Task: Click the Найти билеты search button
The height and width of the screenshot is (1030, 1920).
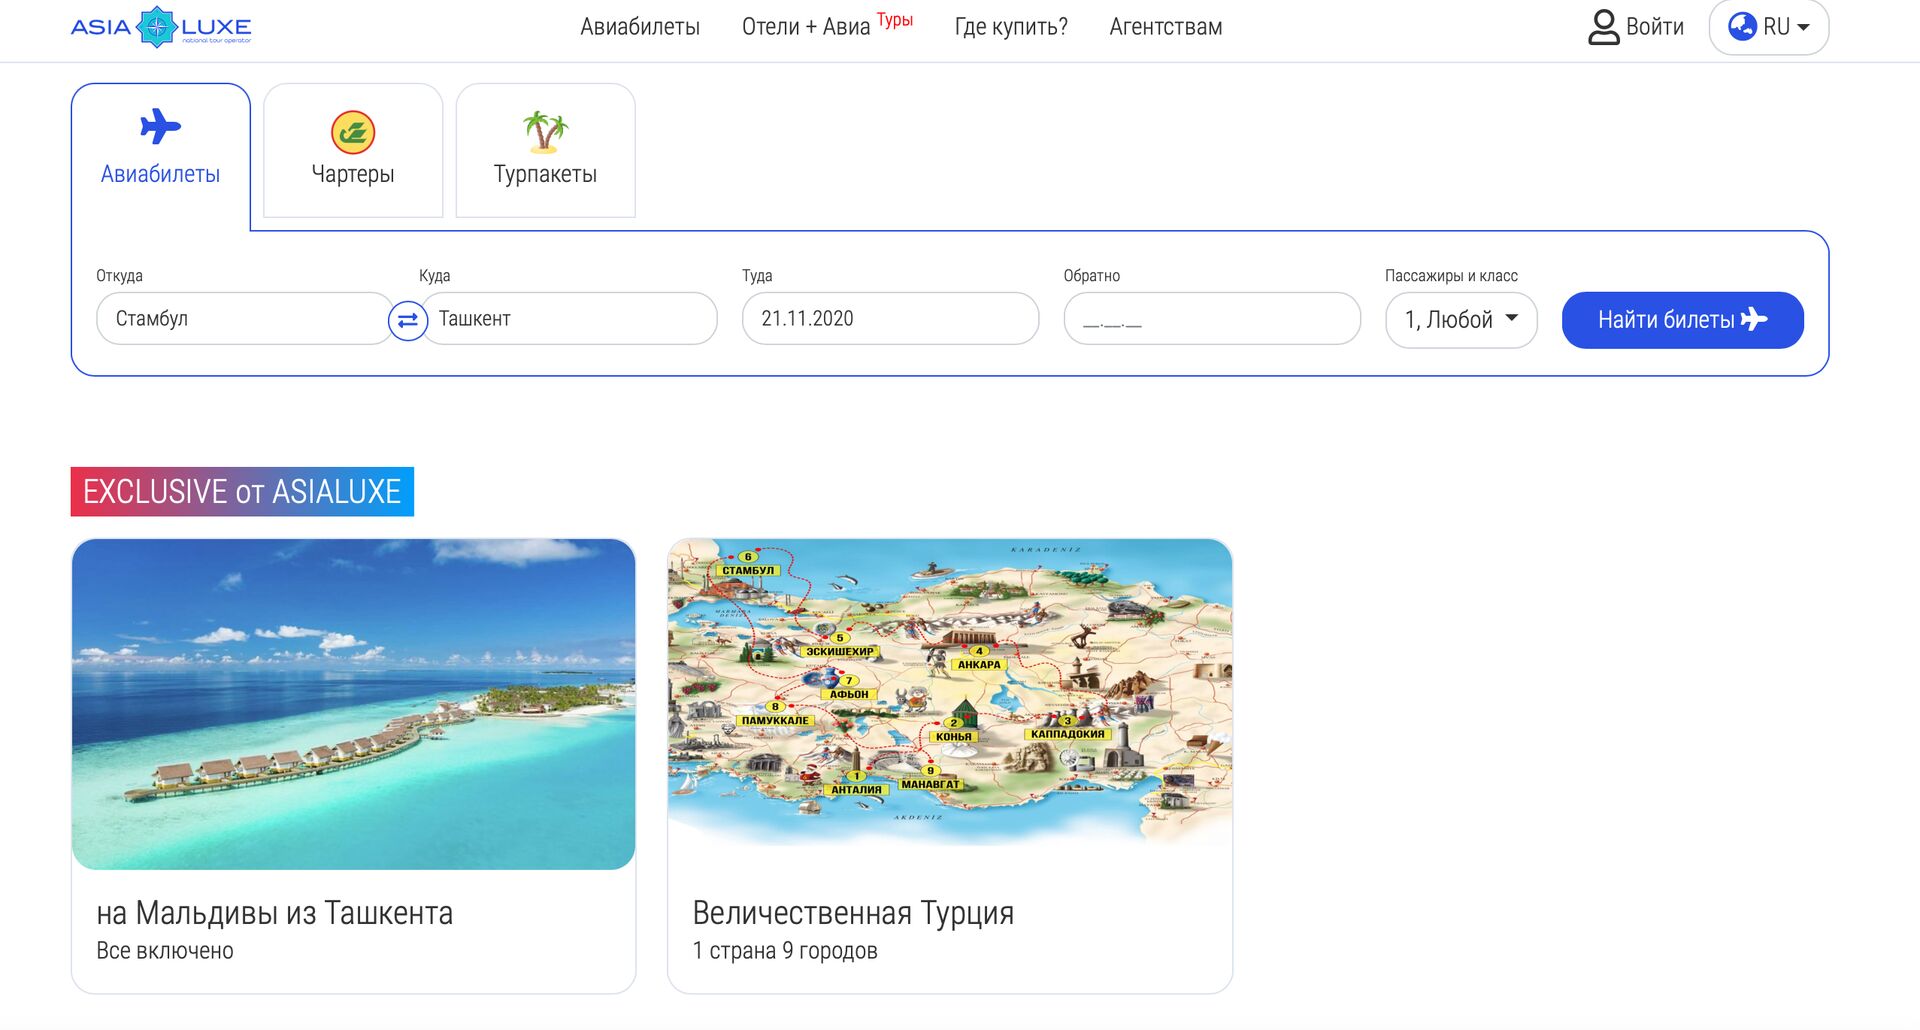Action: click(x=1682, y=320)
